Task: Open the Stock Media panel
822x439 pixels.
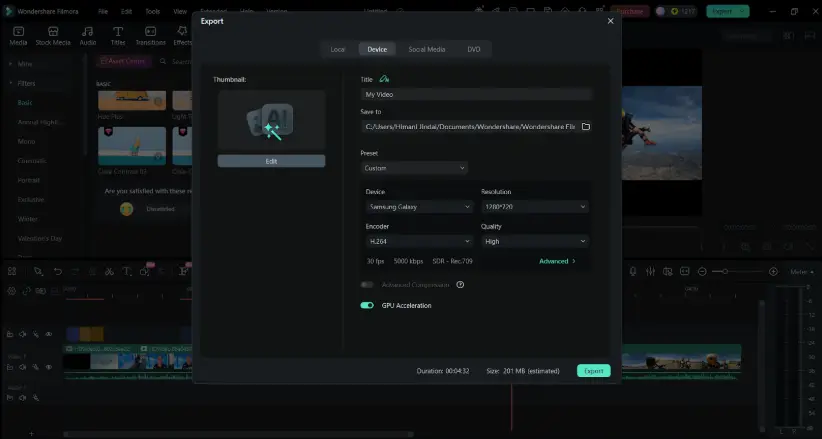Action: (x=53, y=36)
